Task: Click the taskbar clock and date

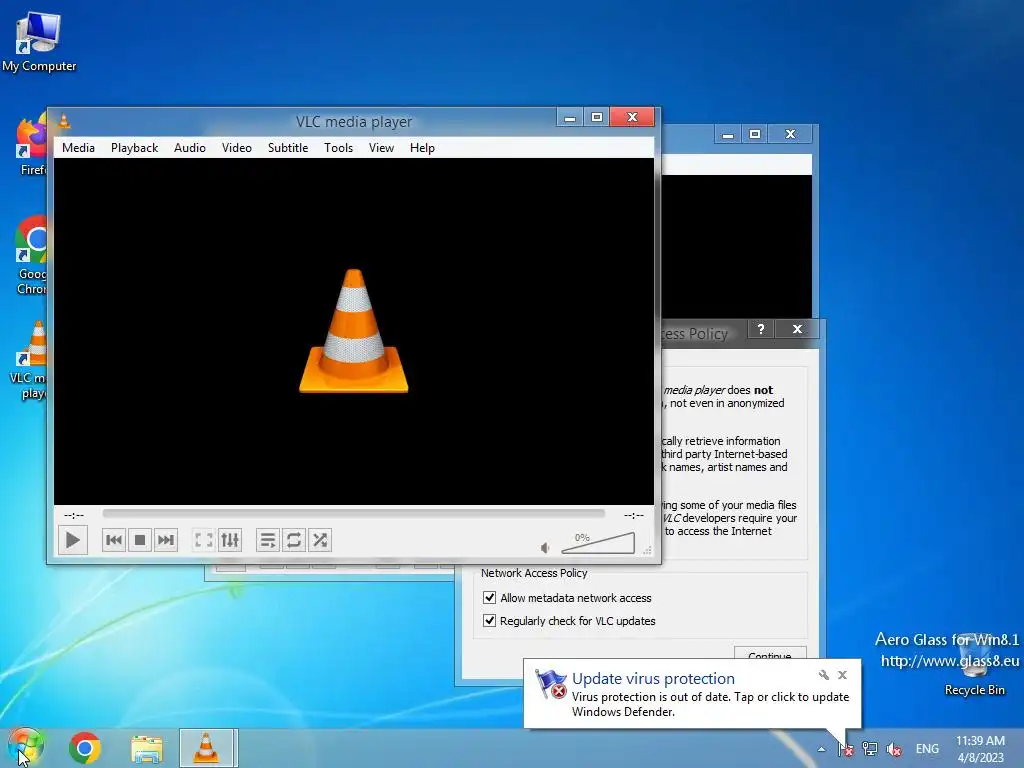Action: pyautogui.click(x=980, y=749)
